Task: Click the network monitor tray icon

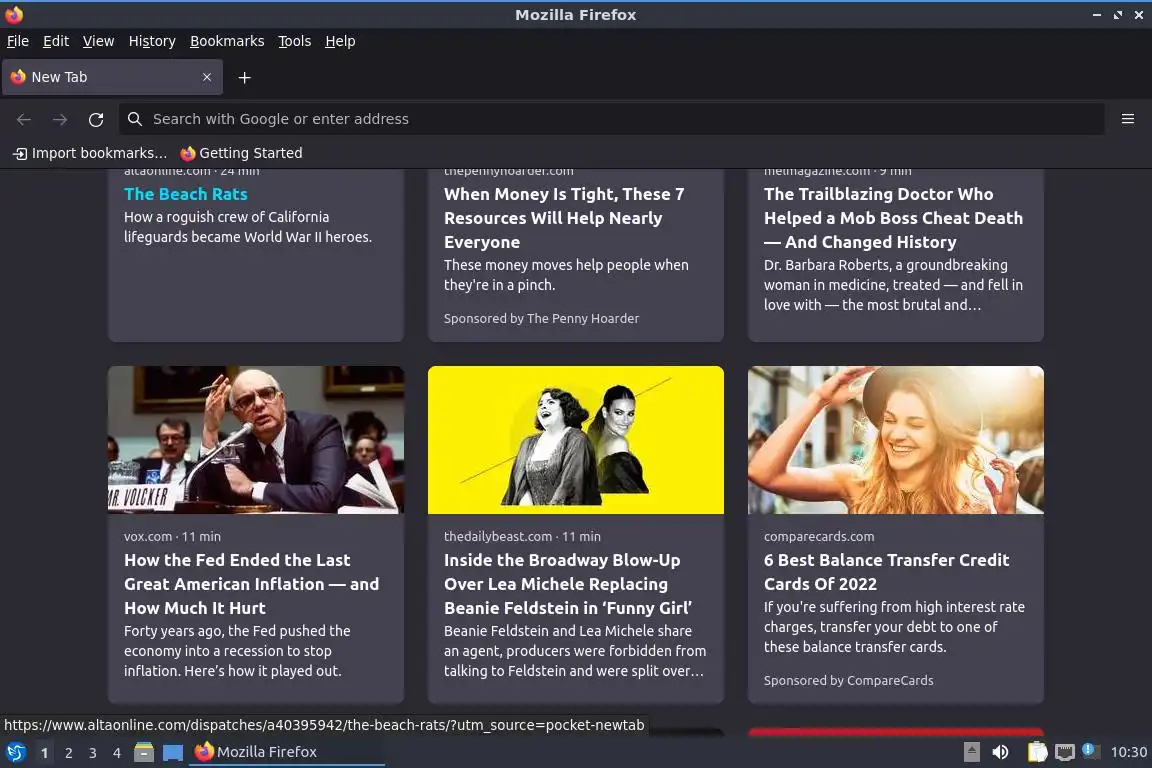Action: click(x=1065, y=752)
